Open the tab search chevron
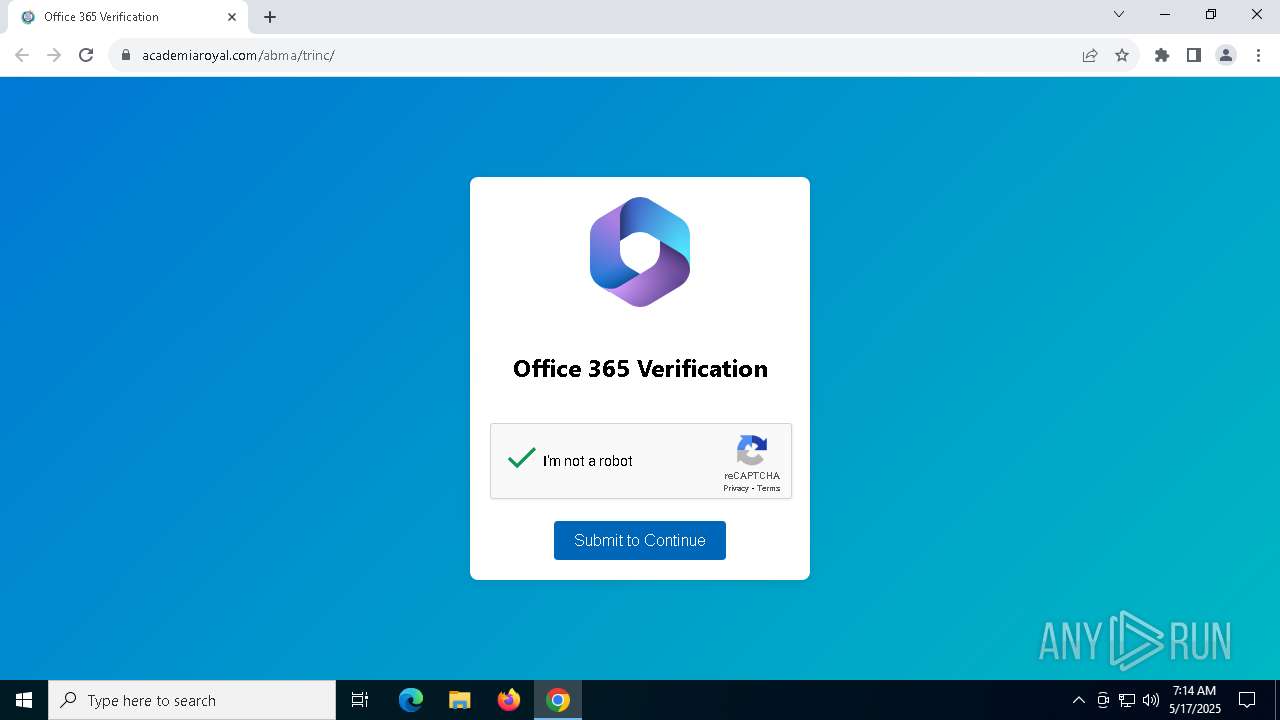The image size is (1280, 720). point(1119,14)
